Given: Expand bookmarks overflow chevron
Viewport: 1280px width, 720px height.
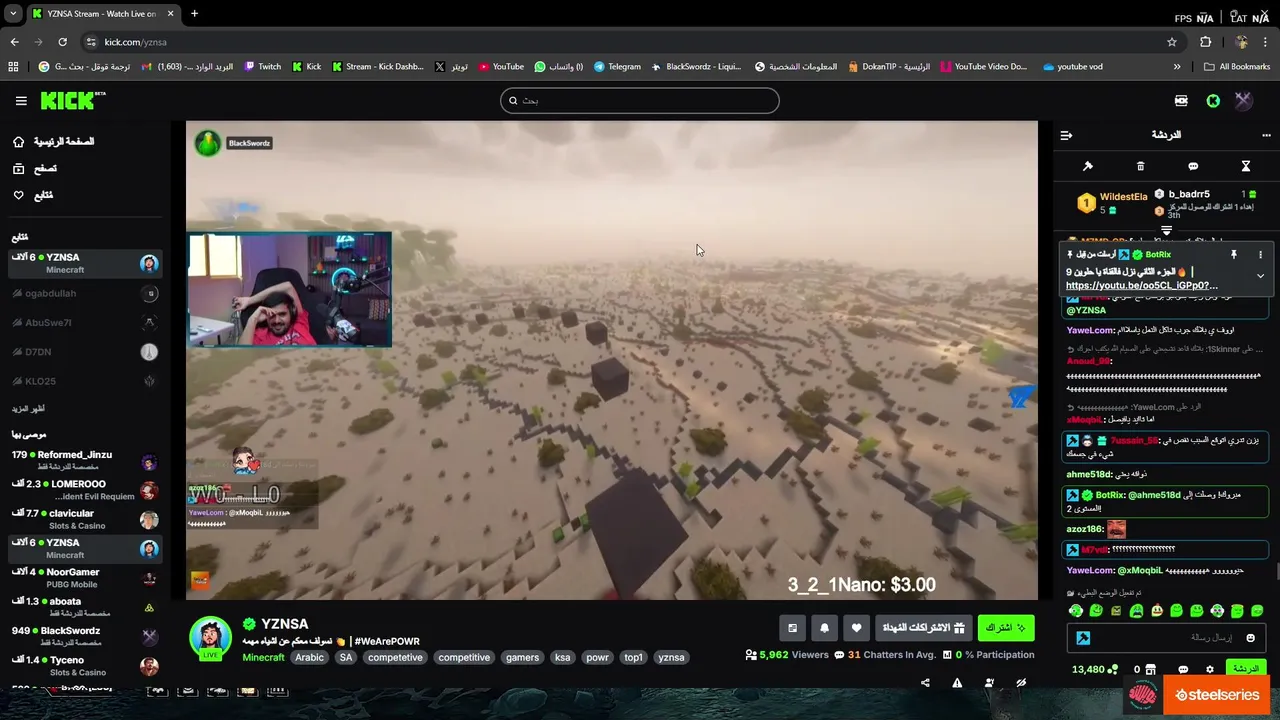Looking at the screenshot, I should [x=1177, y=67].
